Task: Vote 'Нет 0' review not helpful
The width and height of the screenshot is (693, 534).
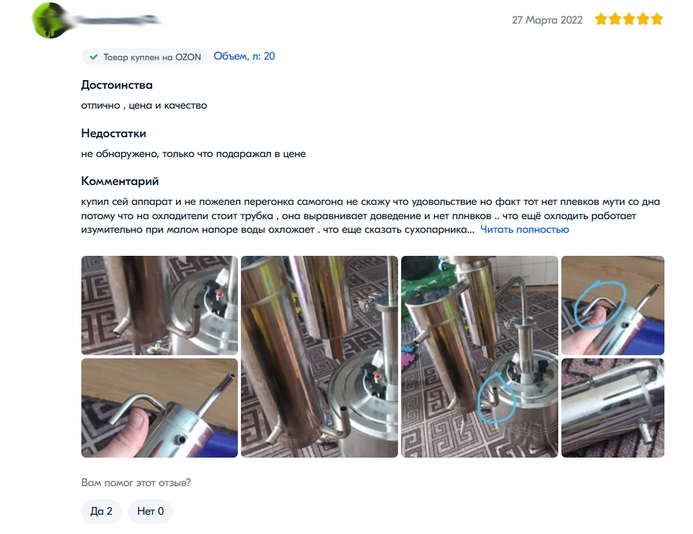Action: click(150, 511)
